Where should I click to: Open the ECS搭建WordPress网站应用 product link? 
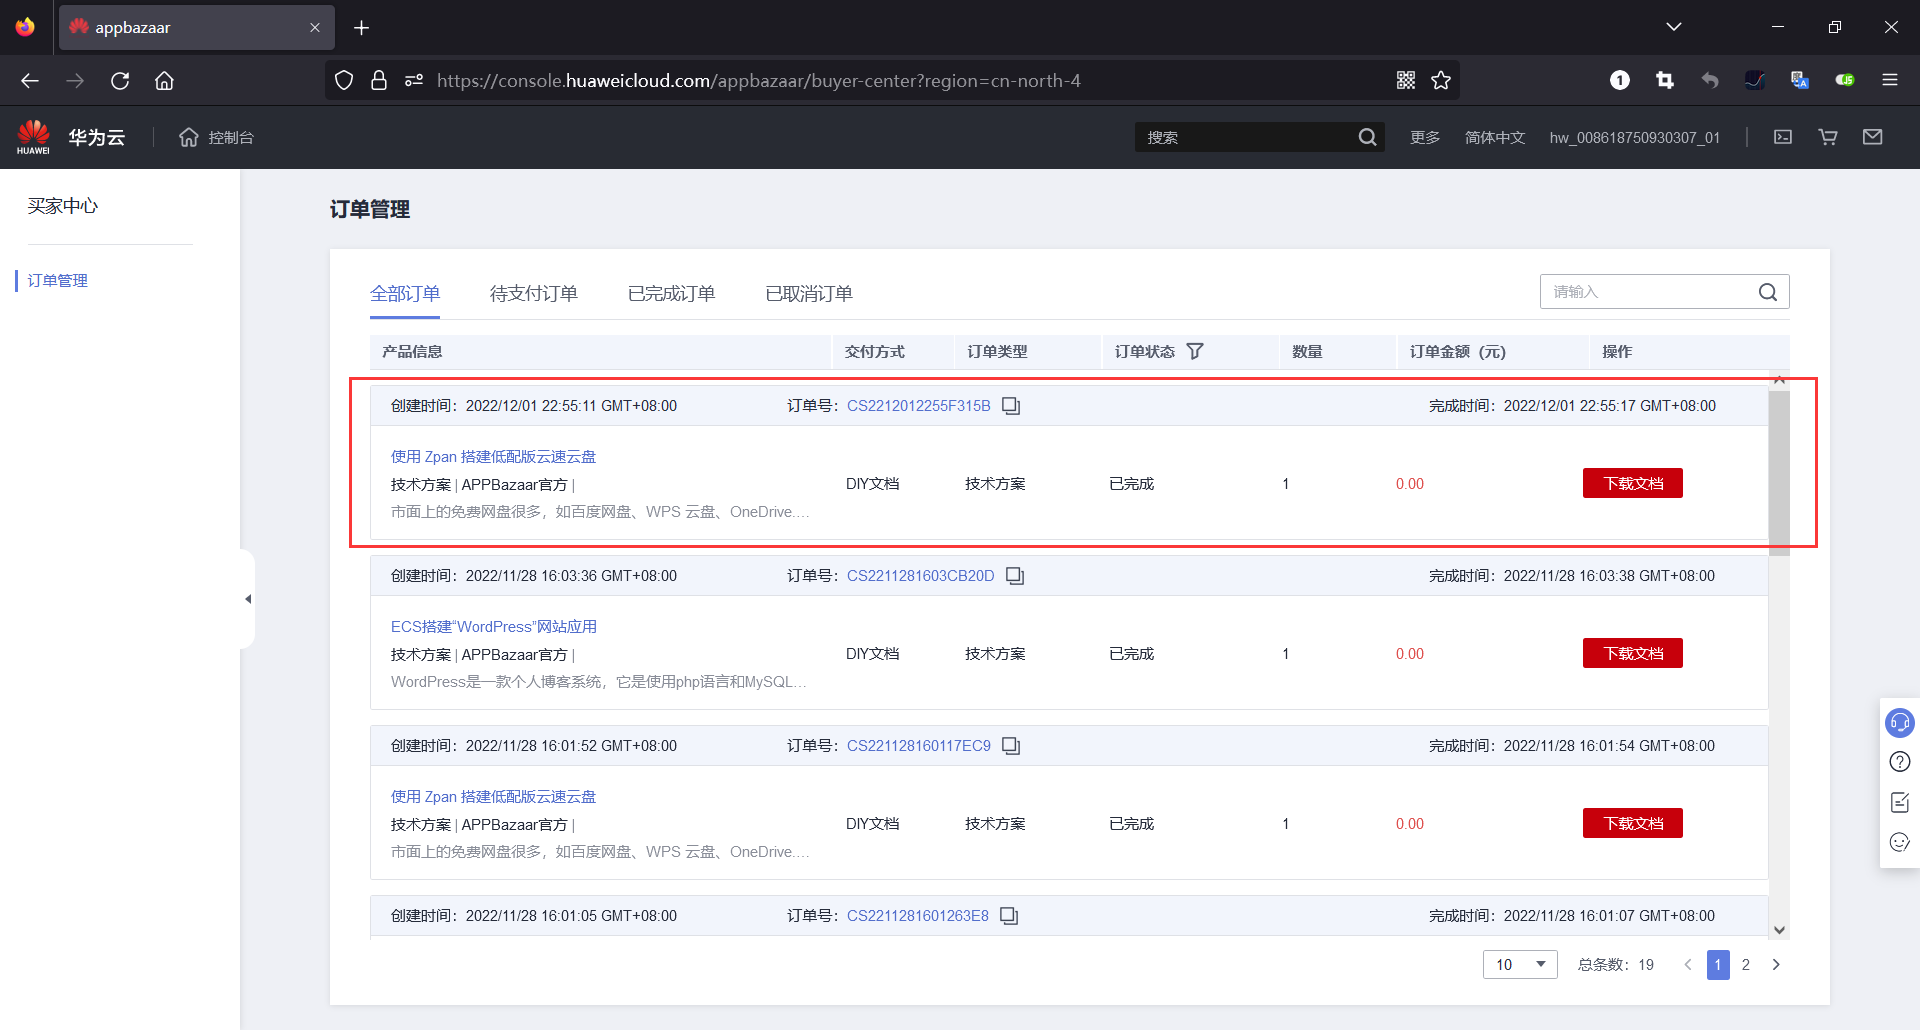coord(493,626)
